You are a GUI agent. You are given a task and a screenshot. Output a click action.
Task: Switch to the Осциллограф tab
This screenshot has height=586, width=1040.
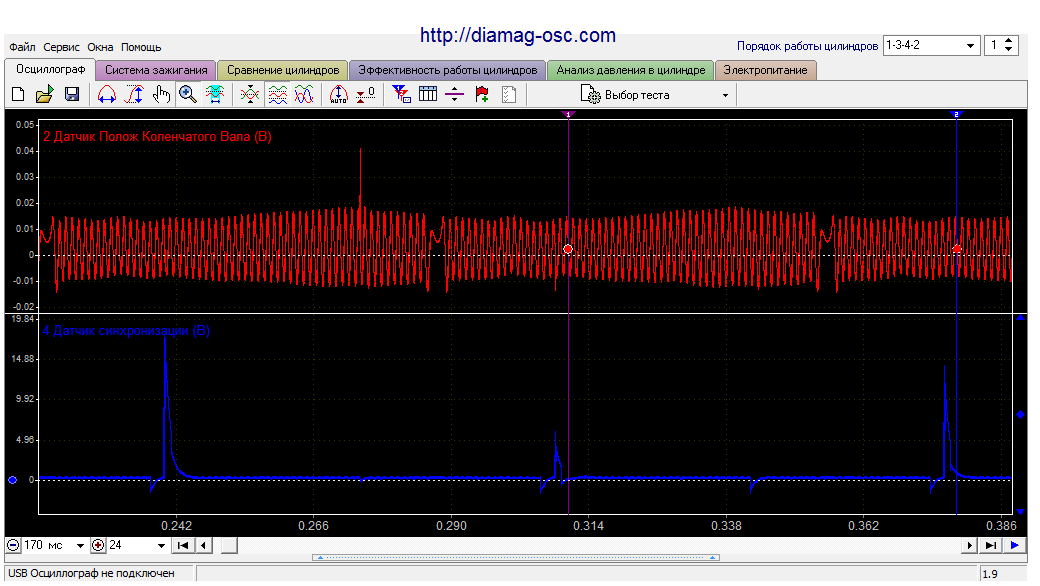point(50,70)
